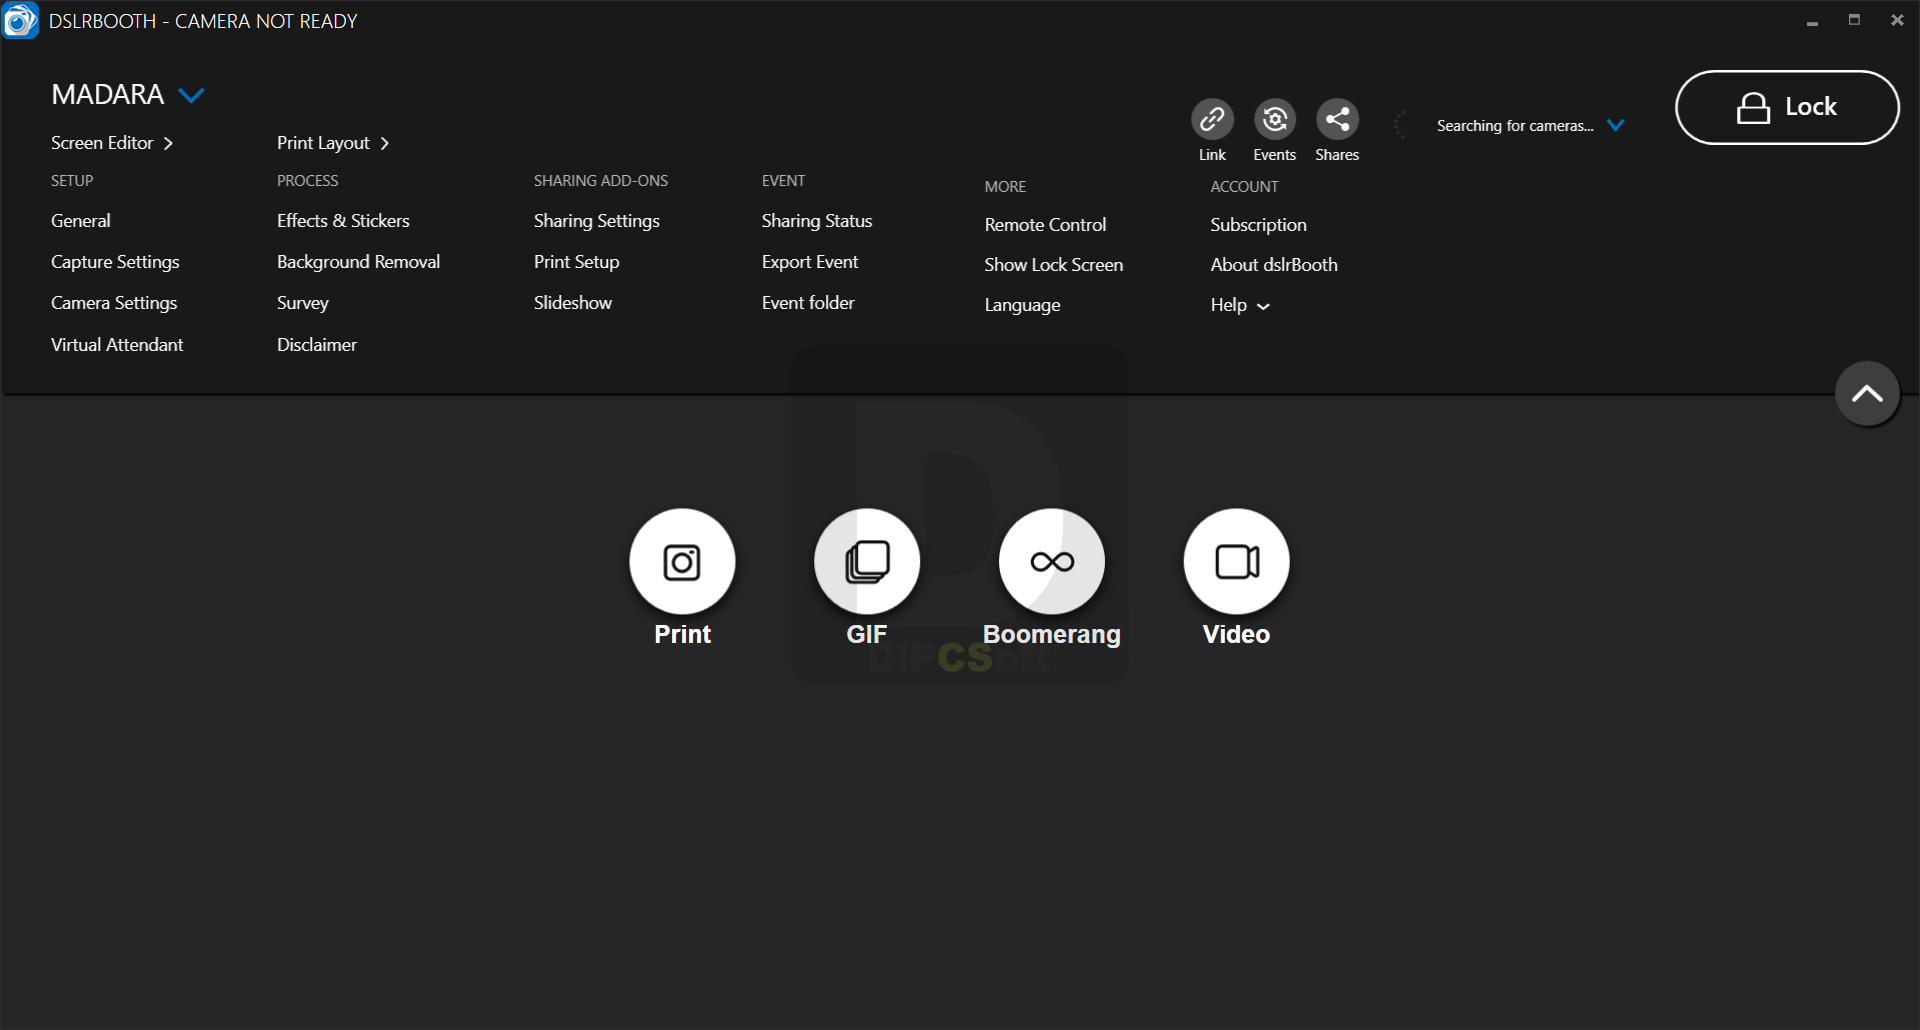
Task: Open the Events icon
Action: [1275, 119]
